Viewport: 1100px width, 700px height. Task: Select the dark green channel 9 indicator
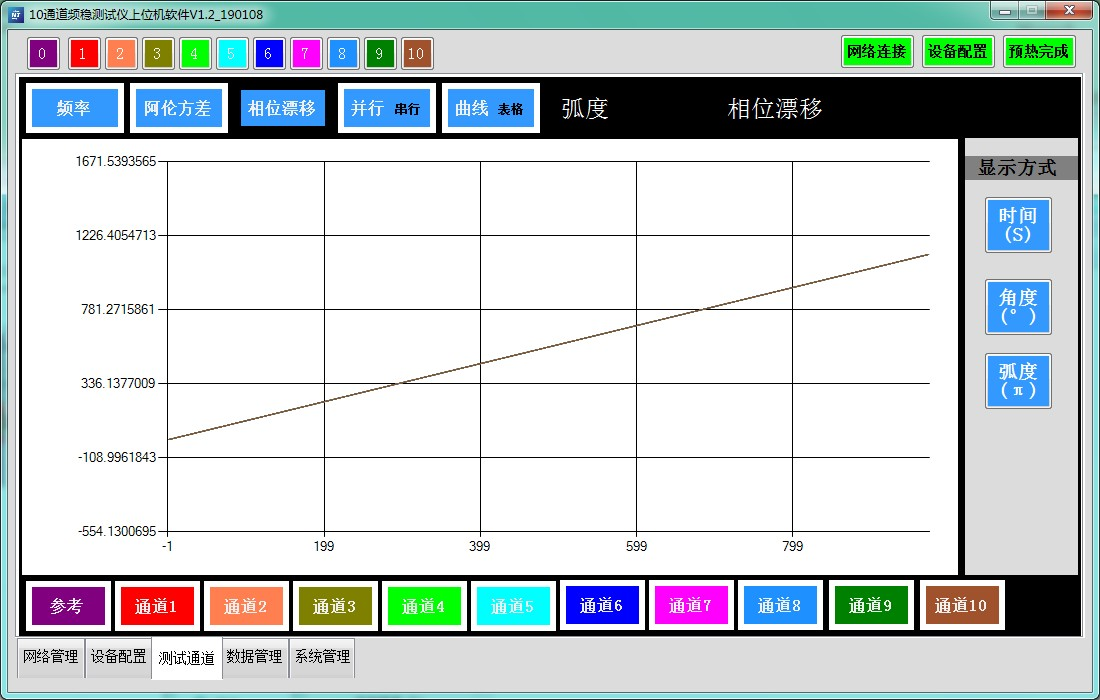pyautogui.click(x=380, y=54)
